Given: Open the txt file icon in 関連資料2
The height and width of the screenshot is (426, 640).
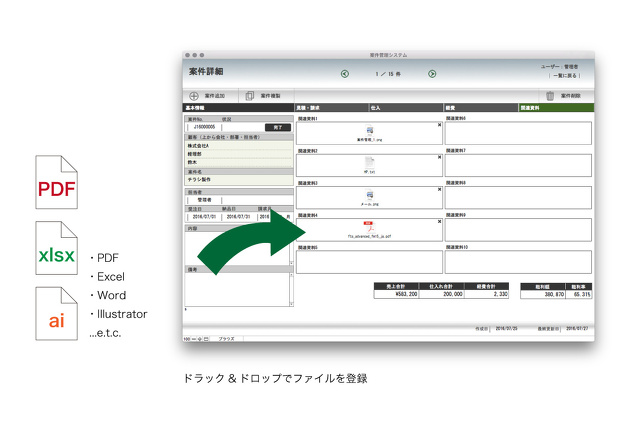Looking at the screenshot, I should 368,162.
